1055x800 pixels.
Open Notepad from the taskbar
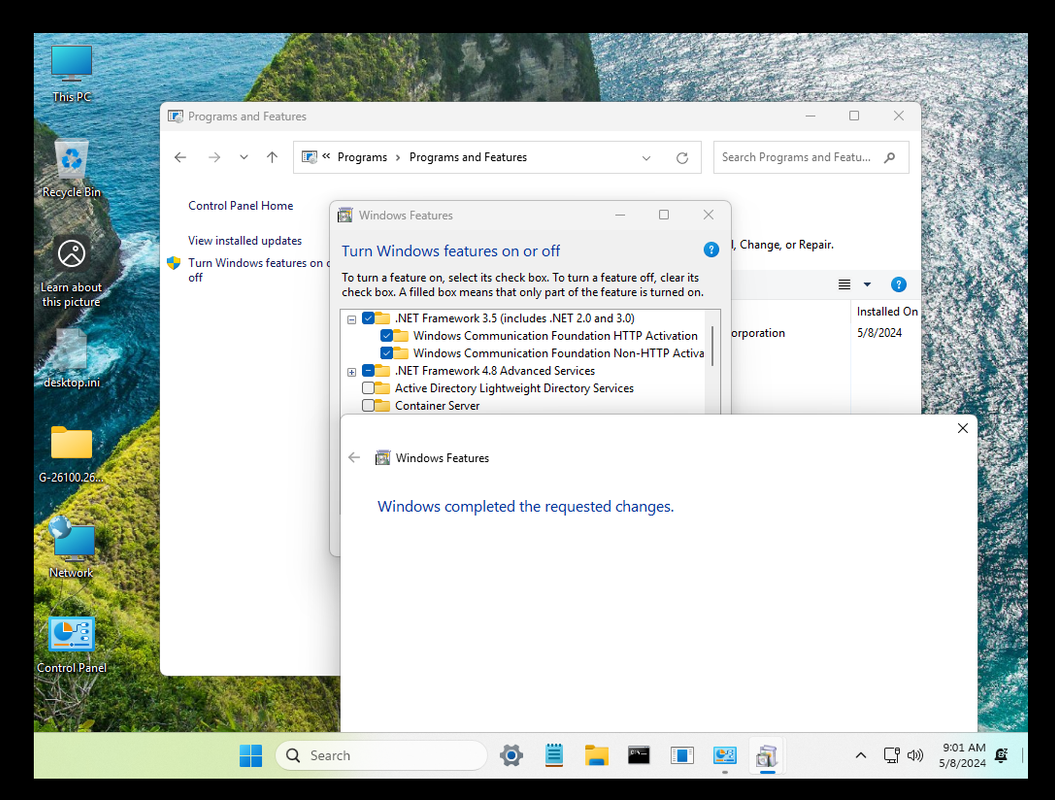point(554,756)
